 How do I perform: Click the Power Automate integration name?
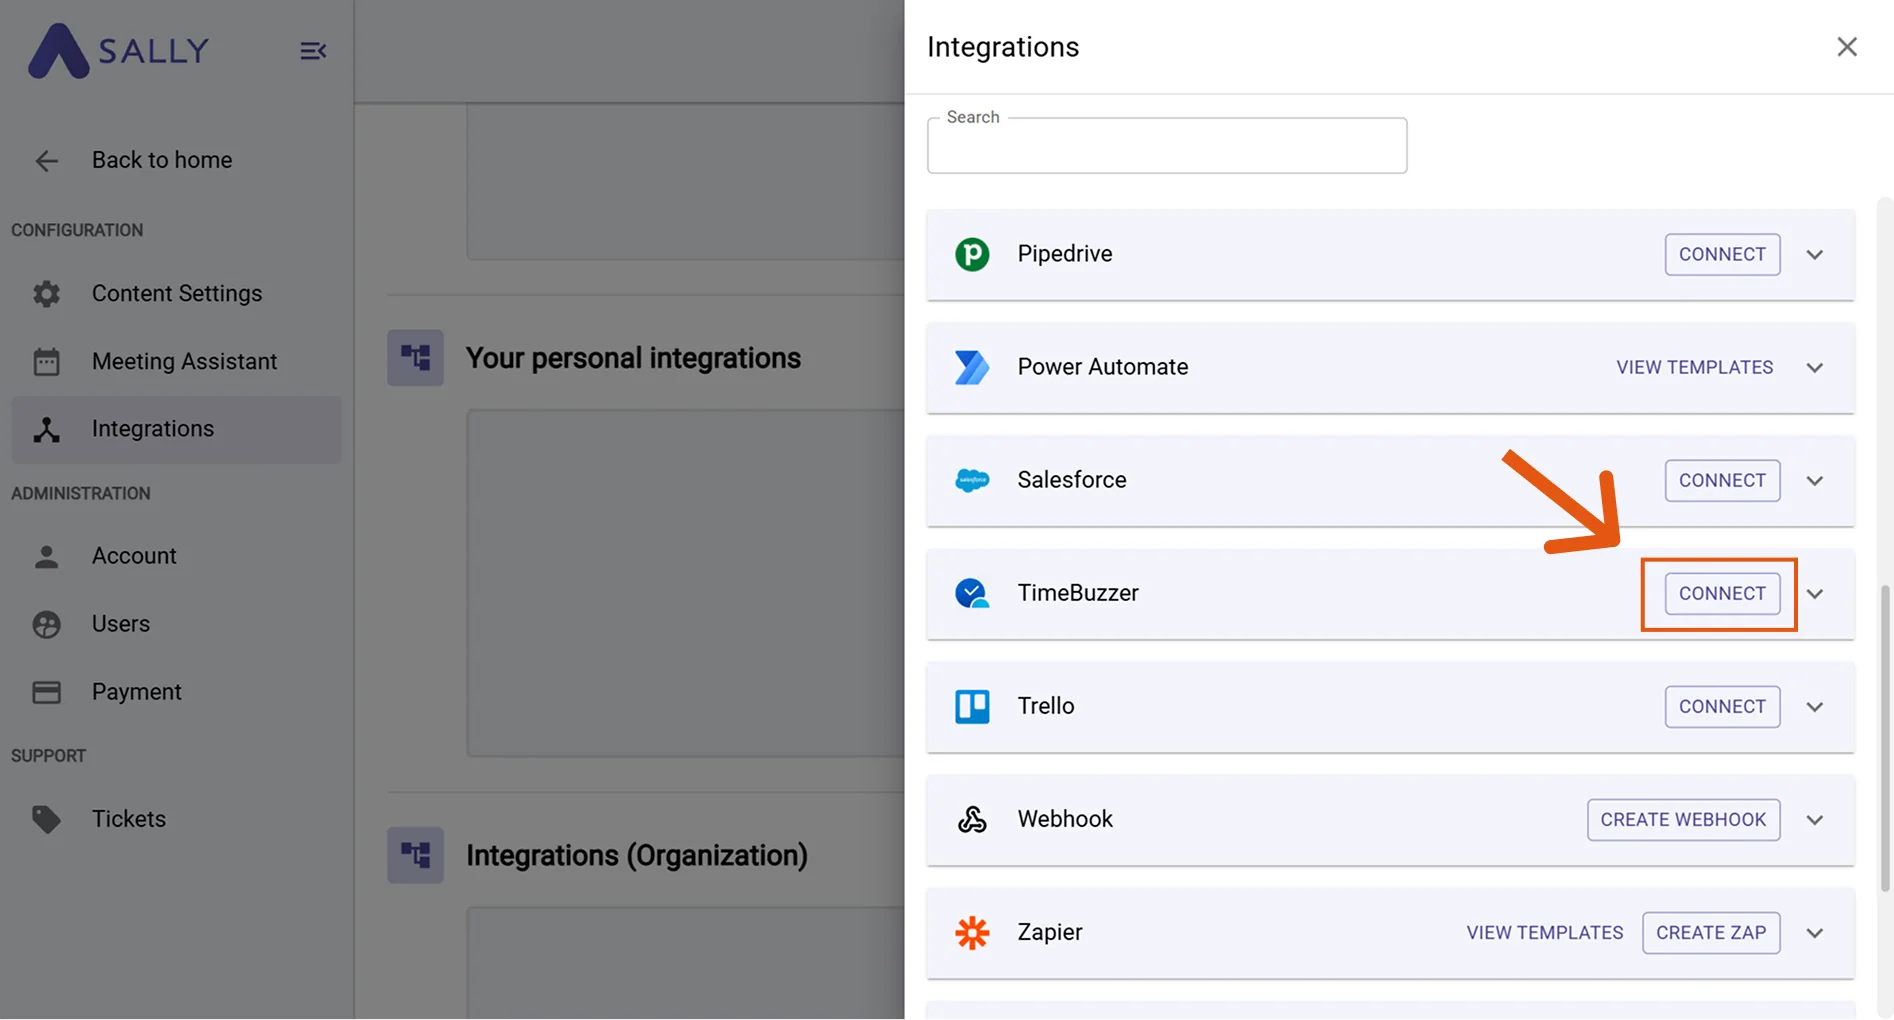point(1102,367)
